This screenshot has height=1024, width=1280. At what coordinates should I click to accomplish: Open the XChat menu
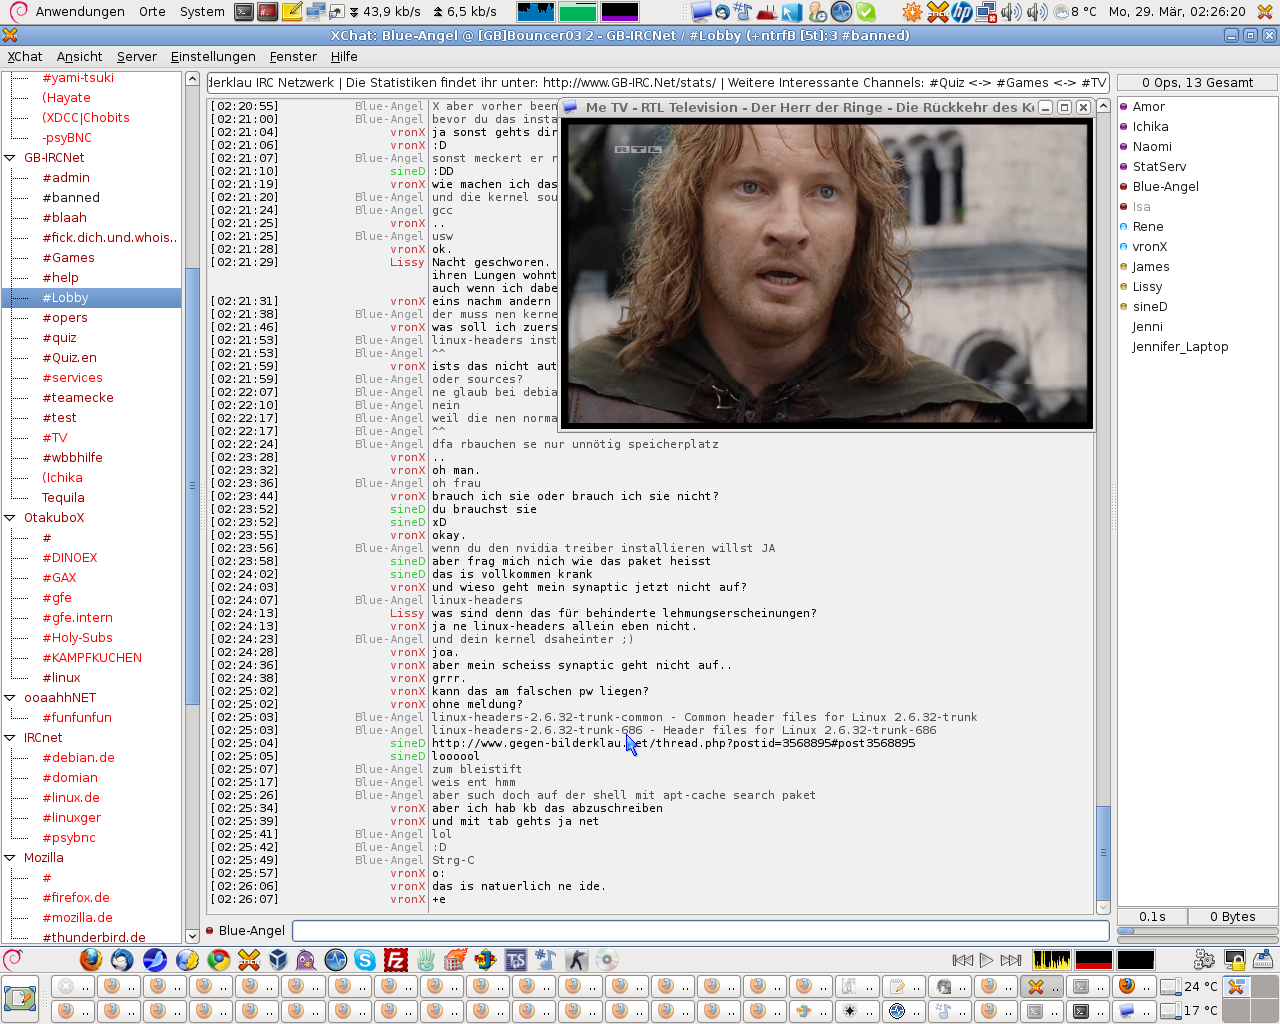coord(25,57)
